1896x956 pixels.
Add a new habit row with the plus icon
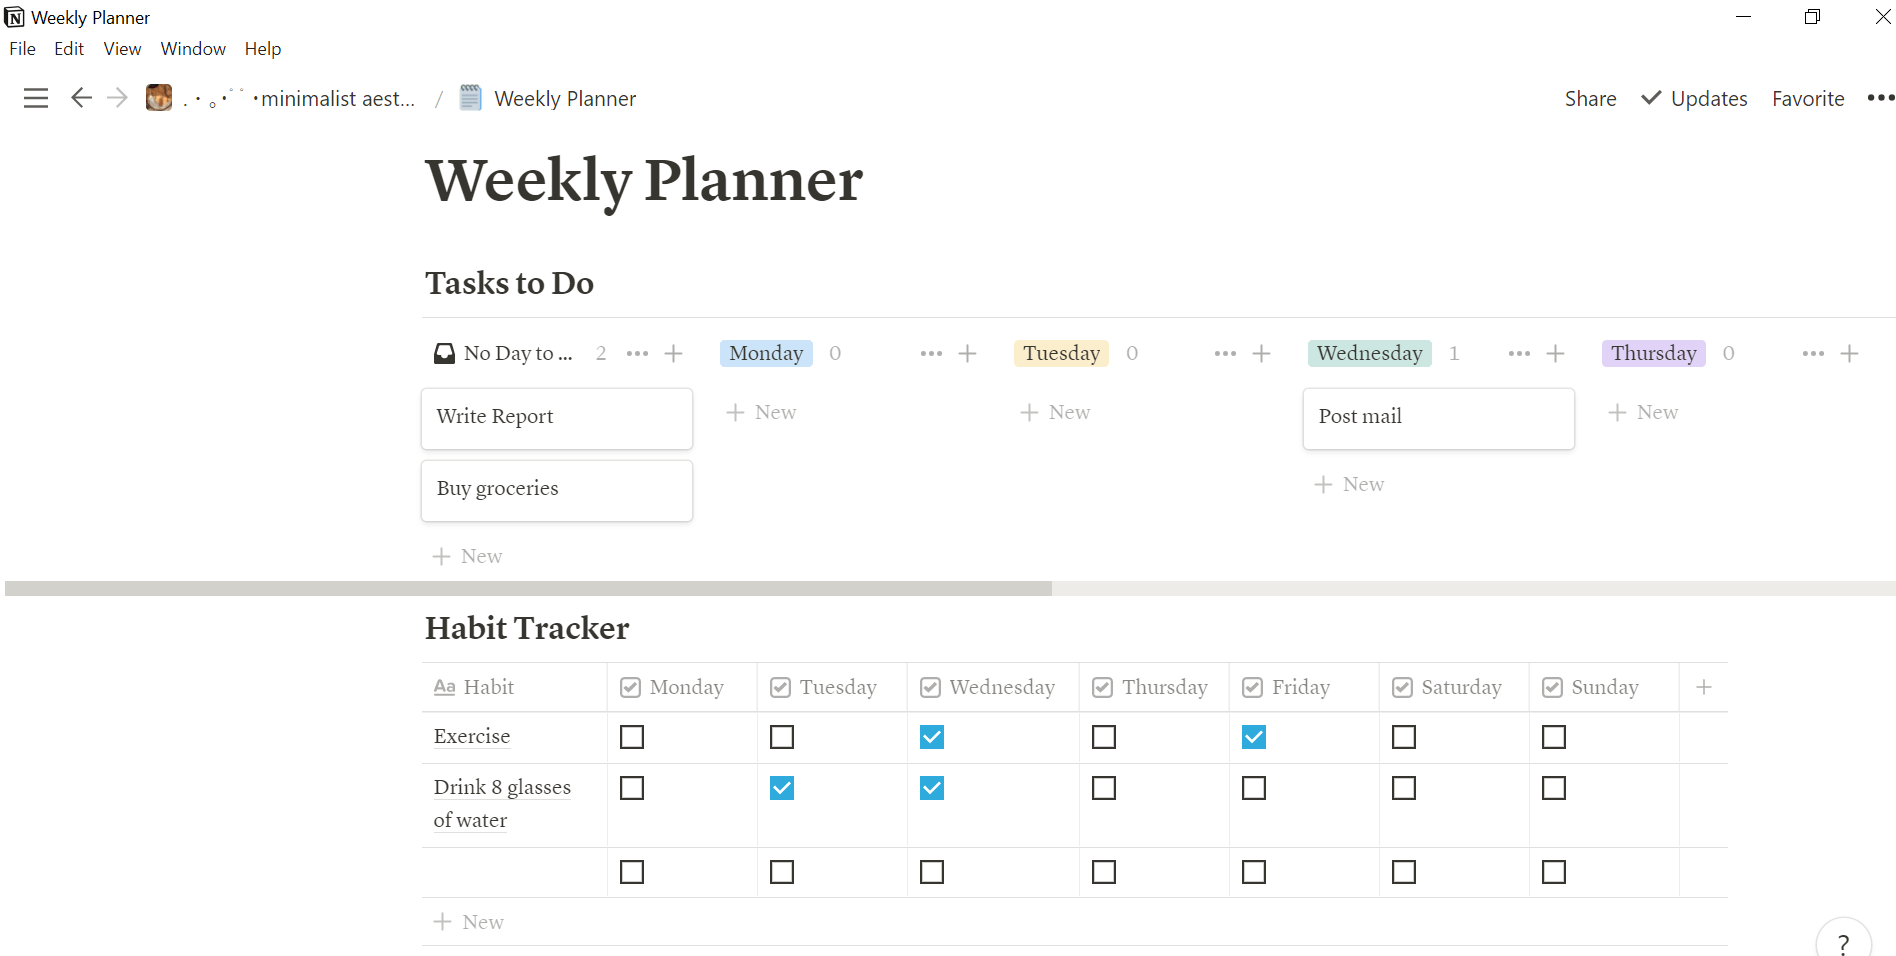[1704, 687]
